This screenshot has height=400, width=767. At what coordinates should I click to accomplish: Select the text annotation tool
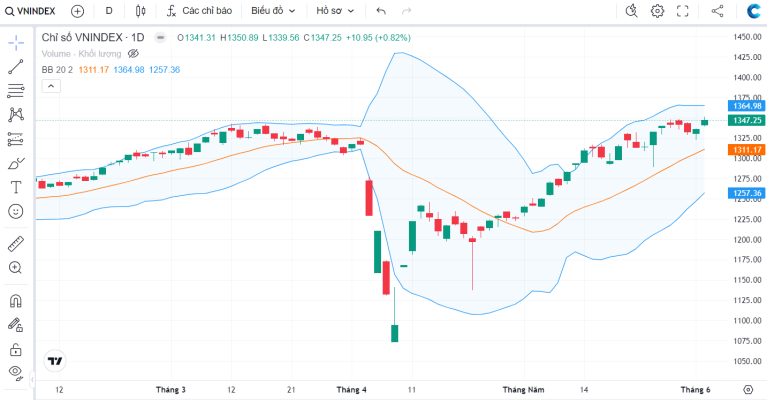click(16, 187)
